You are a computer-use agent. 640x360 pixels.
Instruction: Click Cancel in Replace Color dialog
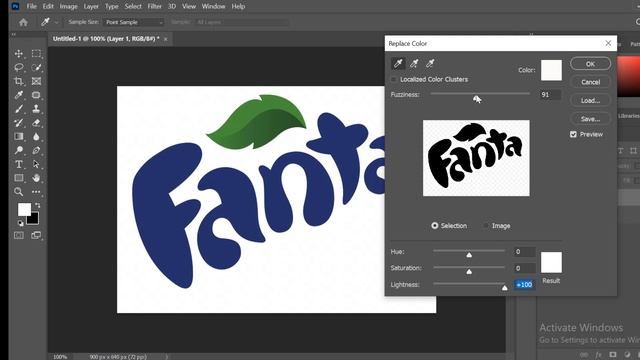click(590, 82)
